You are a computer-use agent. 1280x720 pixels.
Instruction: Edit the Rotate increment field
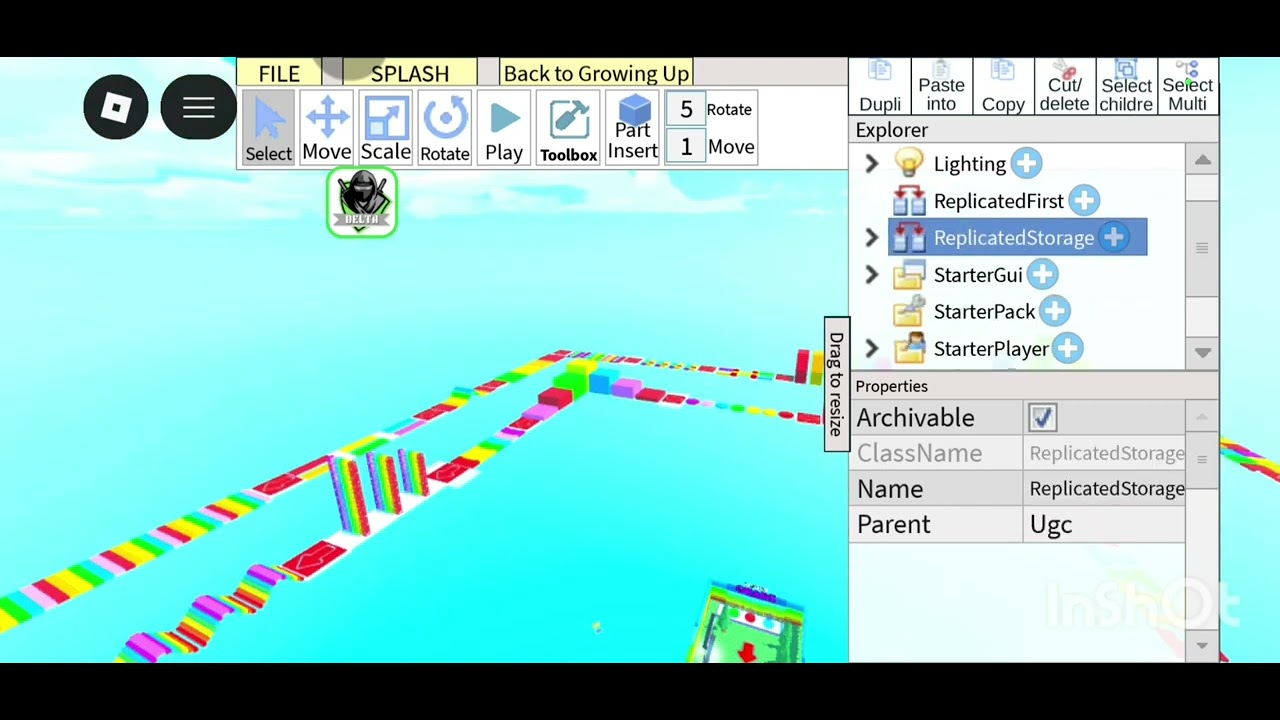(x=686, y=109)
